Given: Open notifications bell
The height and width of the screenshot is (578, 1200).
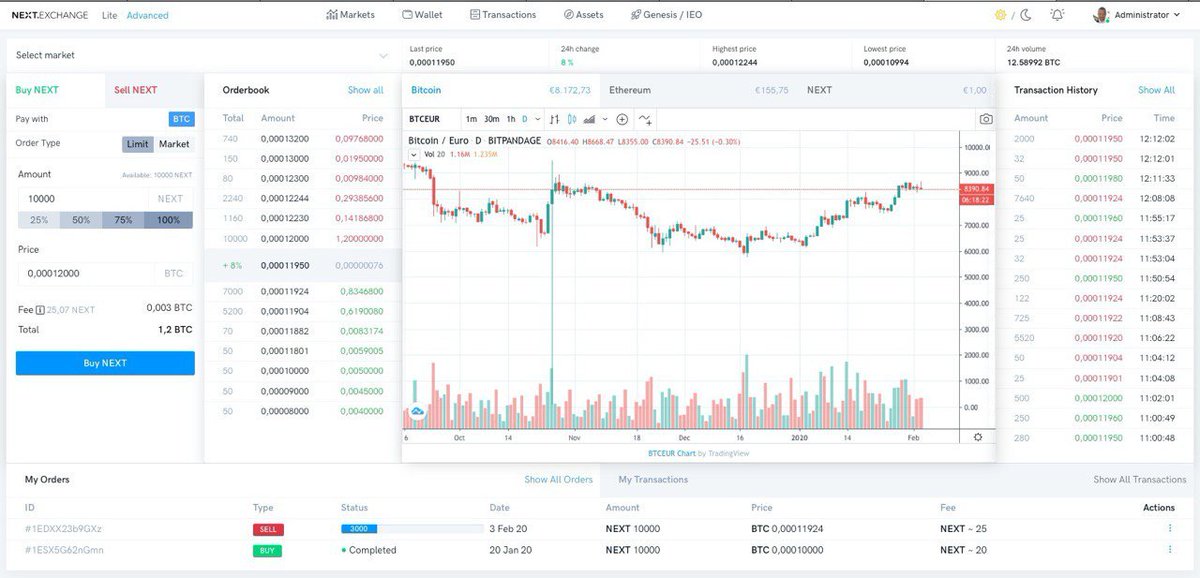Looking at the screenshot, I should point(1057,15).
